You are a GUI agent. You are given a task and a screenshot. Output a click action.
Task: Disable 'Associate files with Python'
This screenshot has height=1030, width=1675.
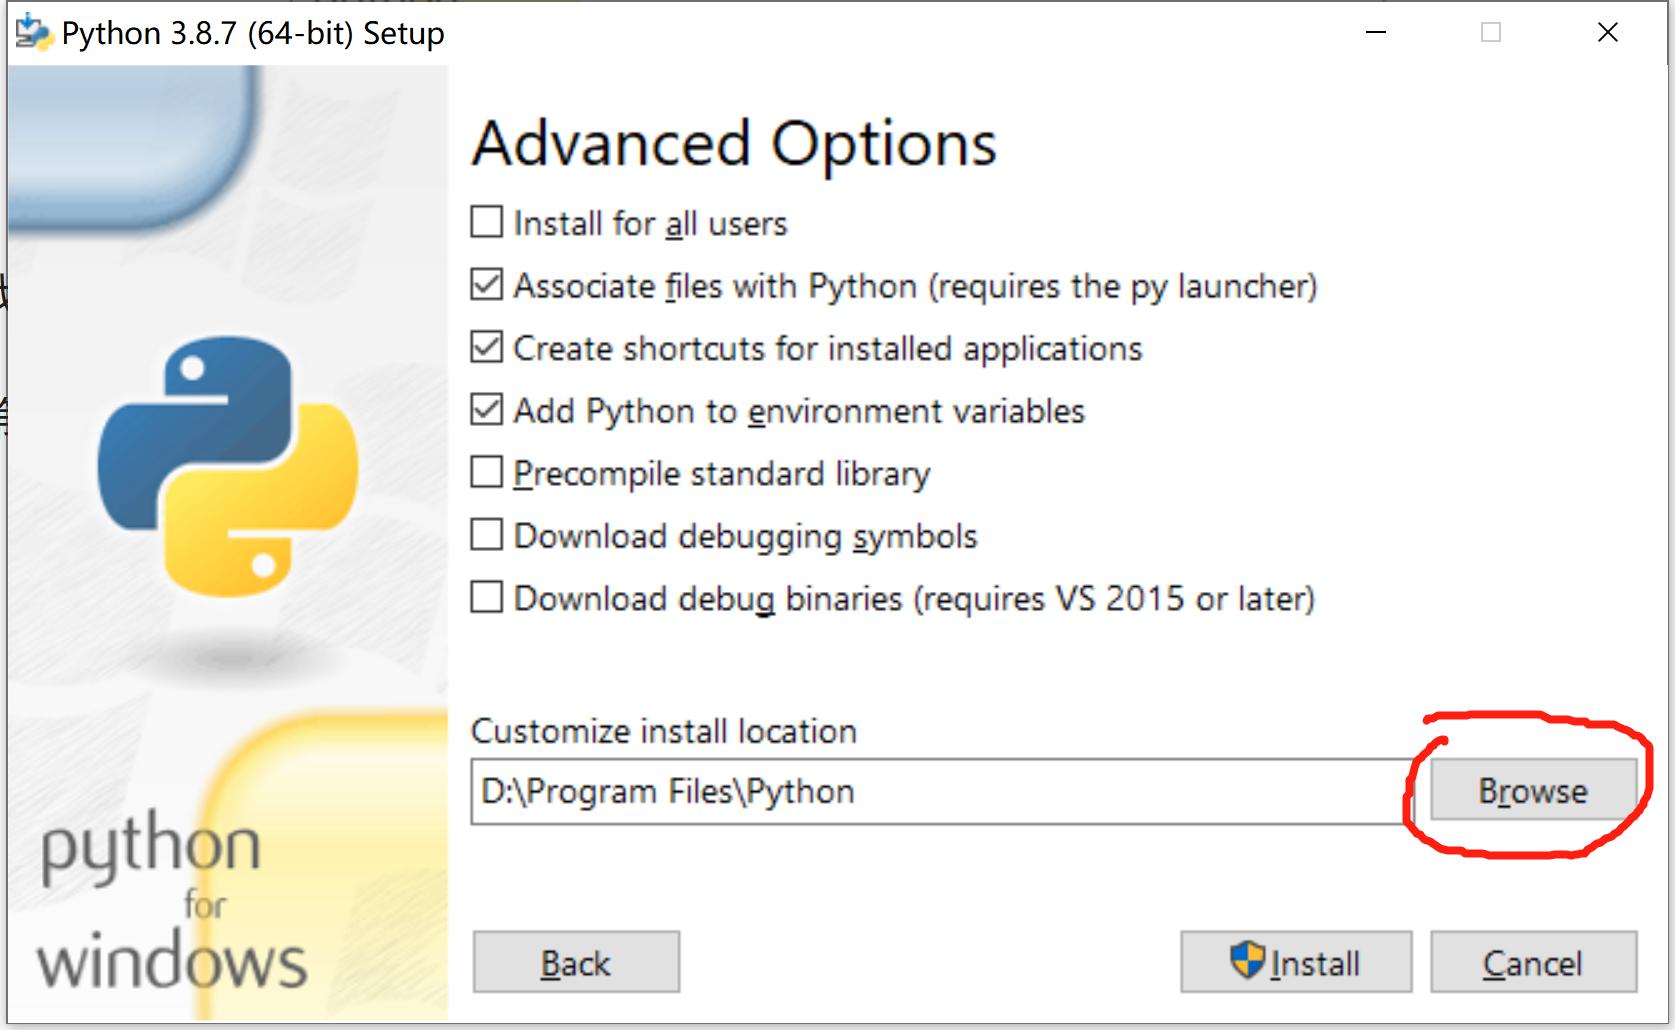(x=487, y=285)
